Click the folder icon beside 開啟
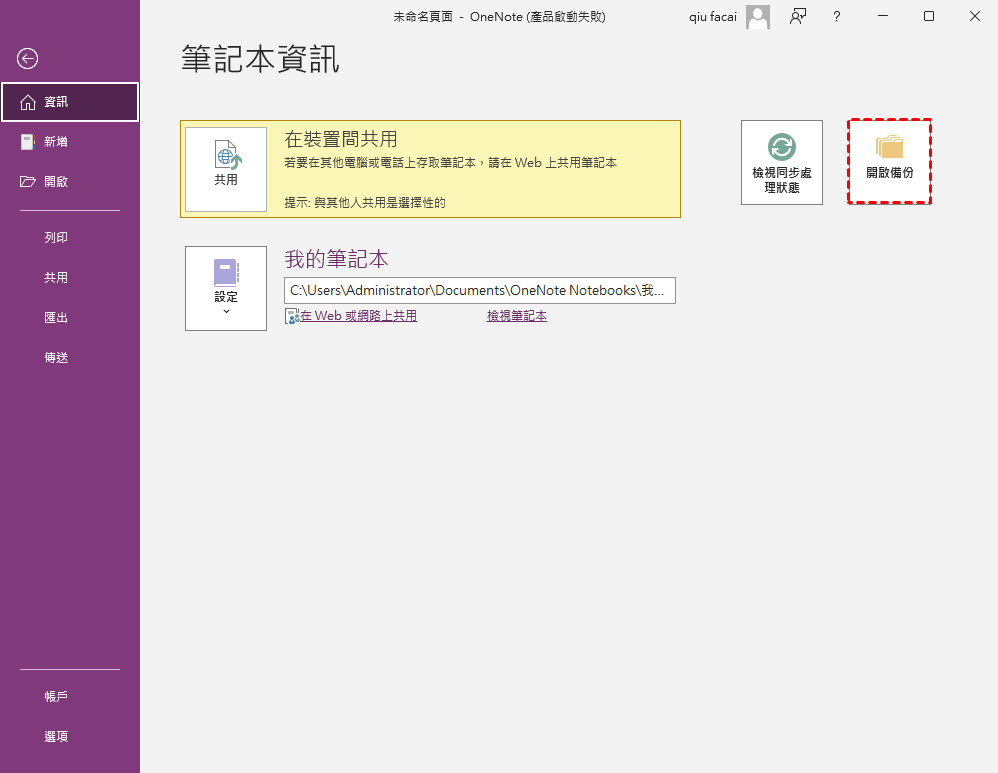 28,182
